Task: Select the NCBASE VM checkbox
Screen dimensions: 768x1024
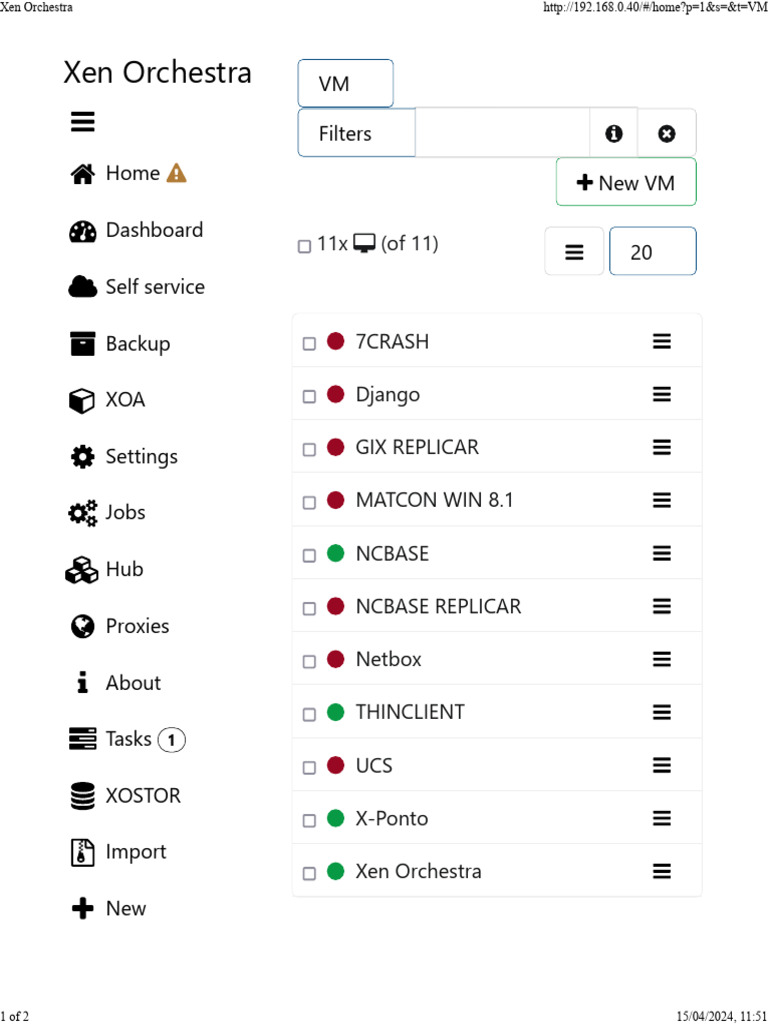Action: (309, 555)
